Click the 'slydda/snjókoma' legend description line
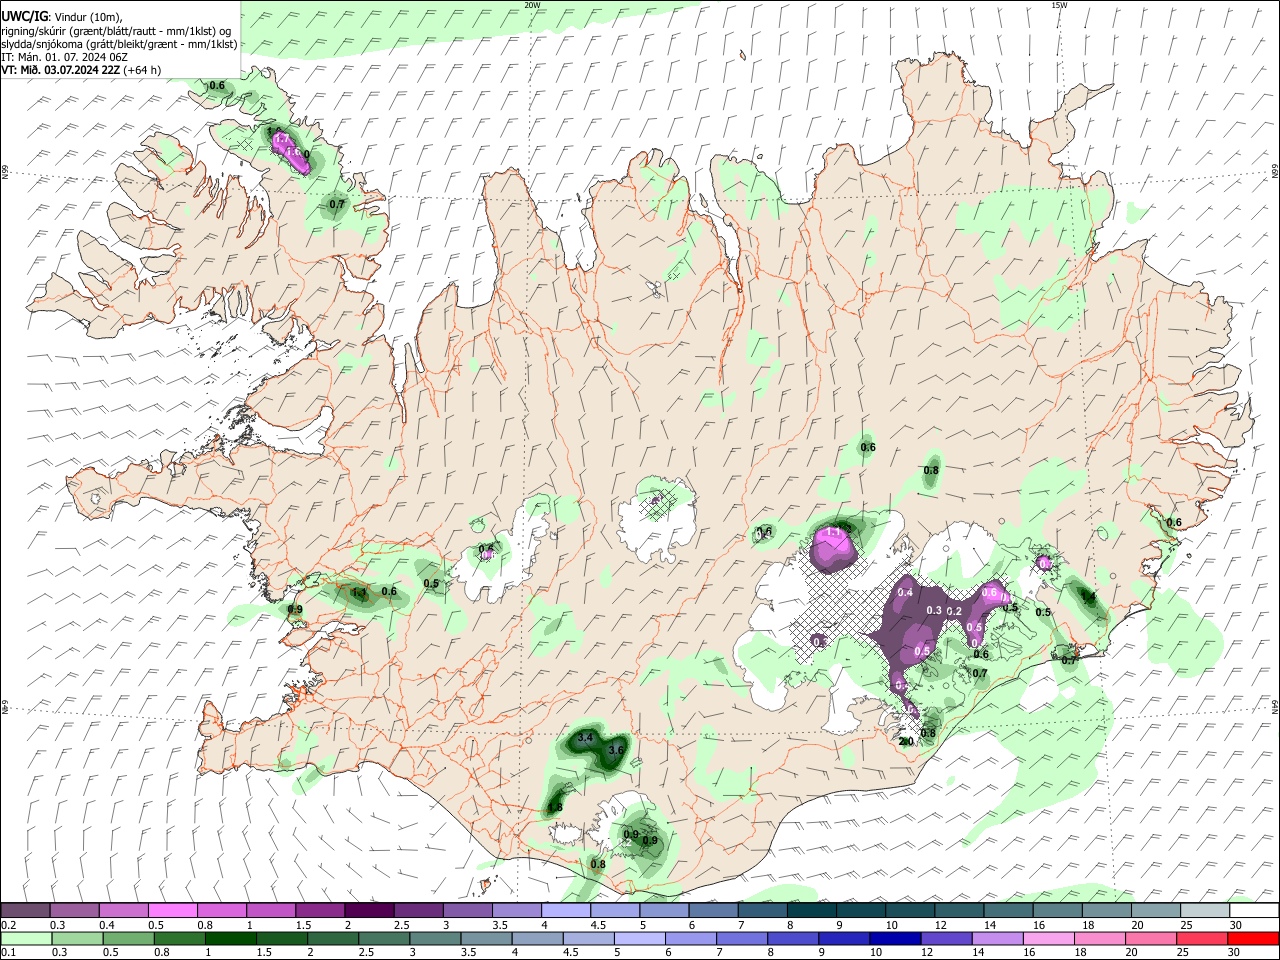Screen dimensions: 1280x960 coord(119,44)
